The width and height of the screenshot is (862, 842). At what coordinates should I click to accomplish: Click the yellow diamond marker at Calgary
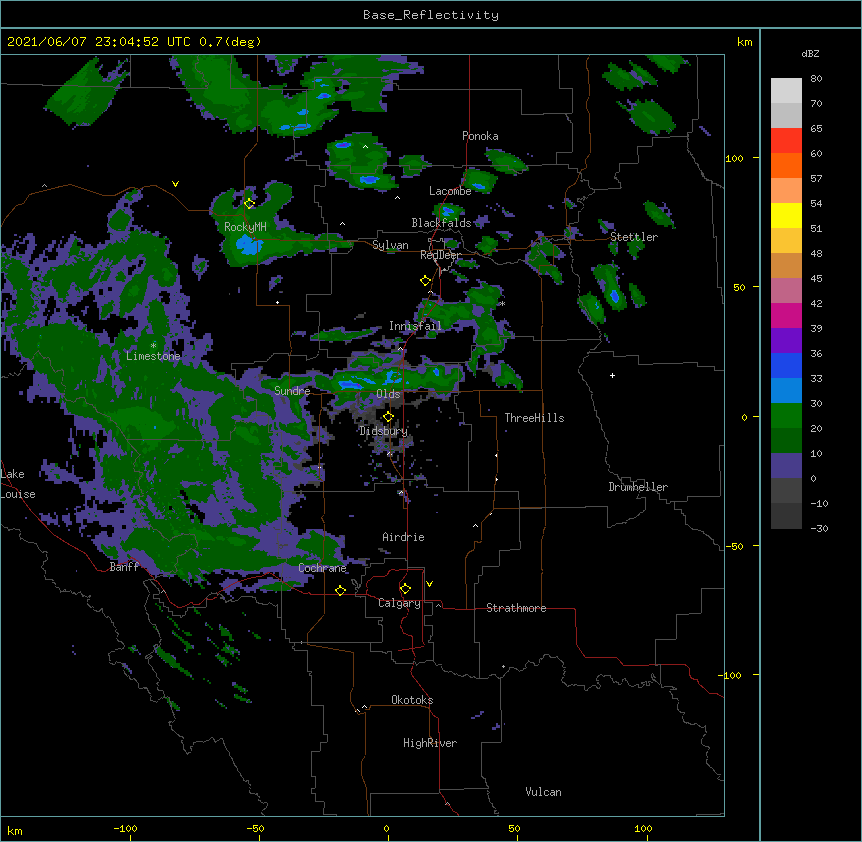click(x=405, y=589)
